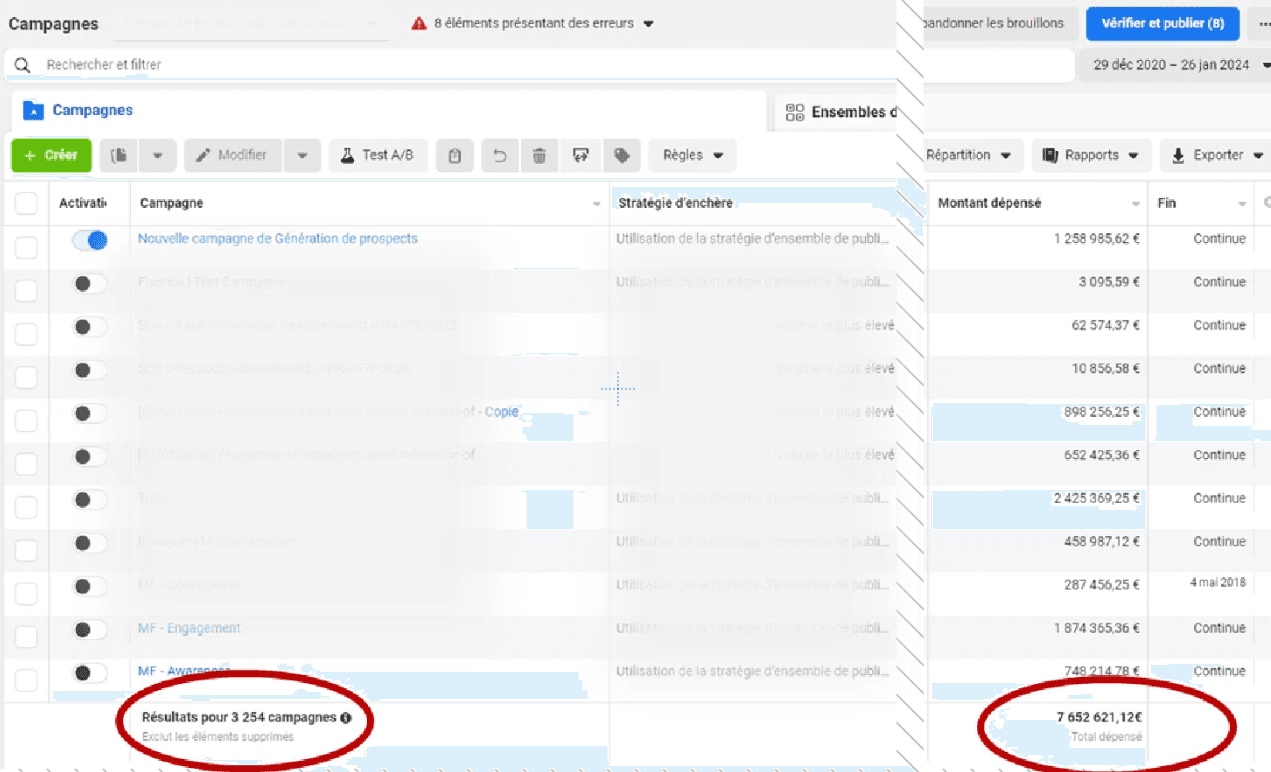The height and width of the screenshot is (772, 1271).
Task: Sort by the Montant dépensé column header
Action: 1038,203
